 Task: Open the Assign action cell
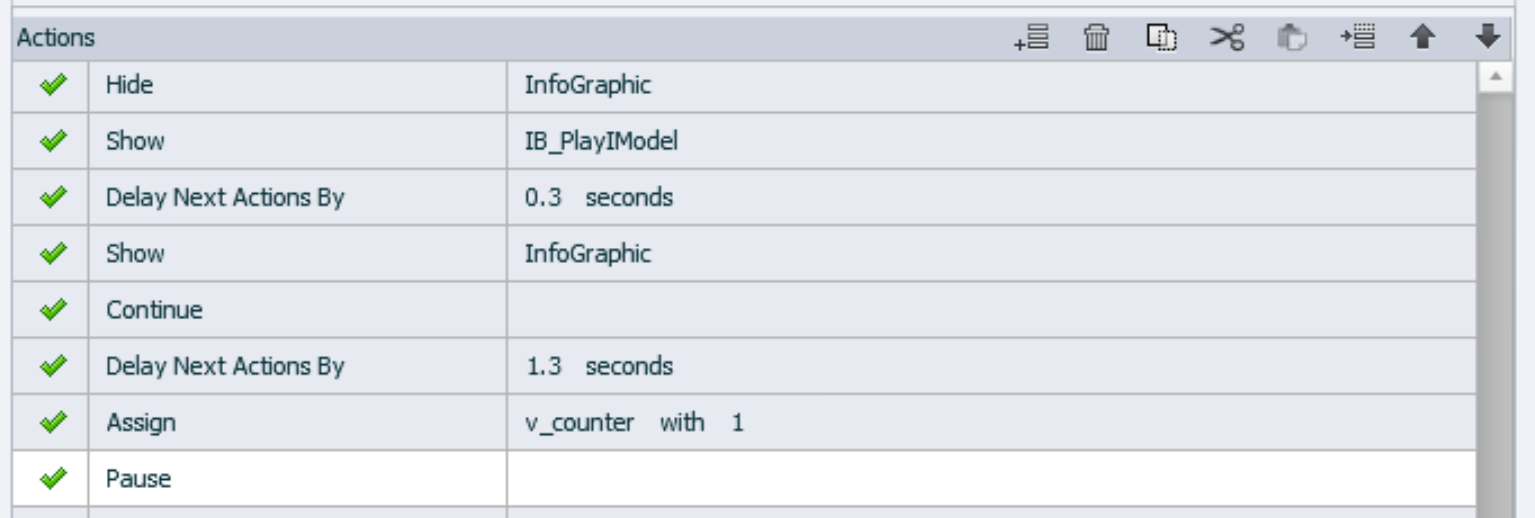coord(141,423)
